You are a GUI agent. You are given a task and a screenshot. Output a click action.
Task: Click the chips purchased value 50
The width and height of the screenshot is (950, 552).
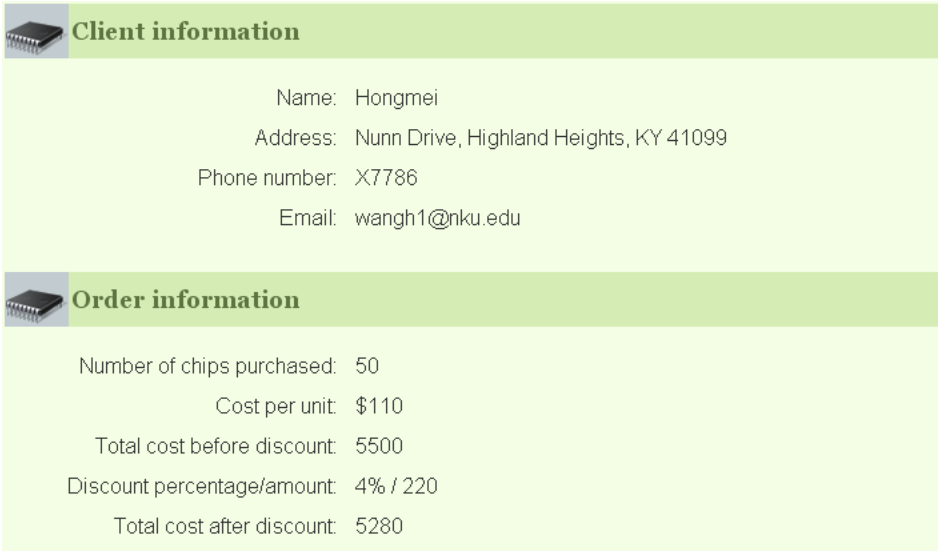367,366
